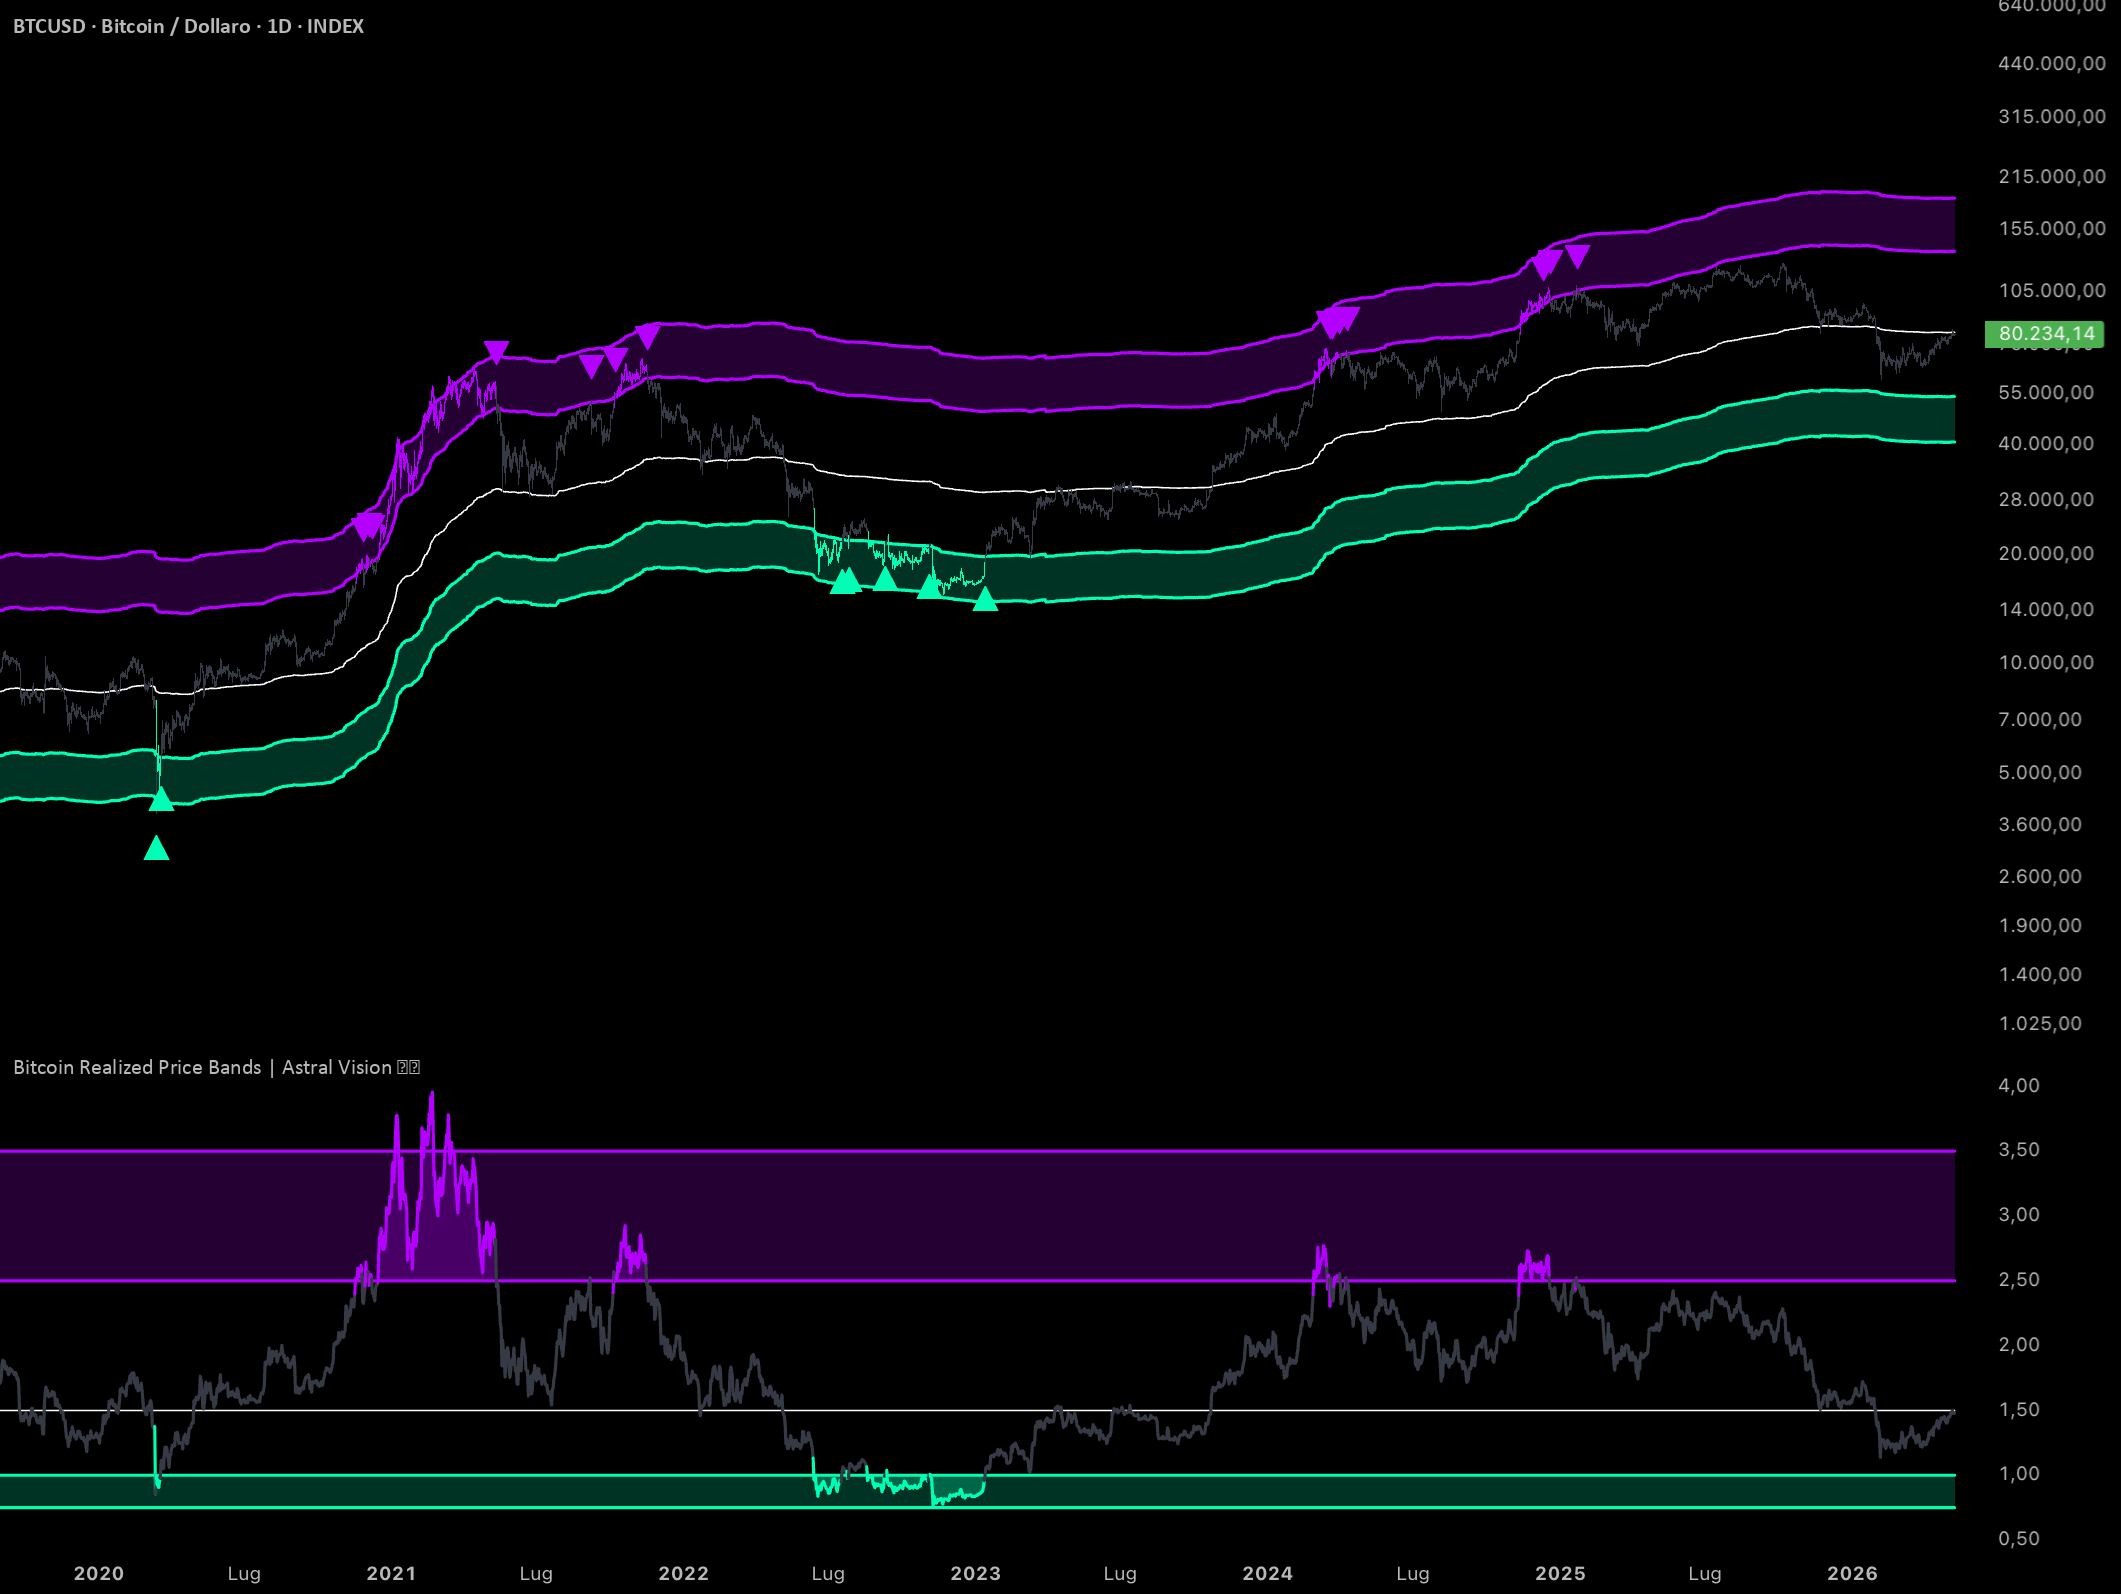The image size is (2121, 1594).
Task: Select the 3,00 indicator scale value
Action: tap(2019, 1214)
